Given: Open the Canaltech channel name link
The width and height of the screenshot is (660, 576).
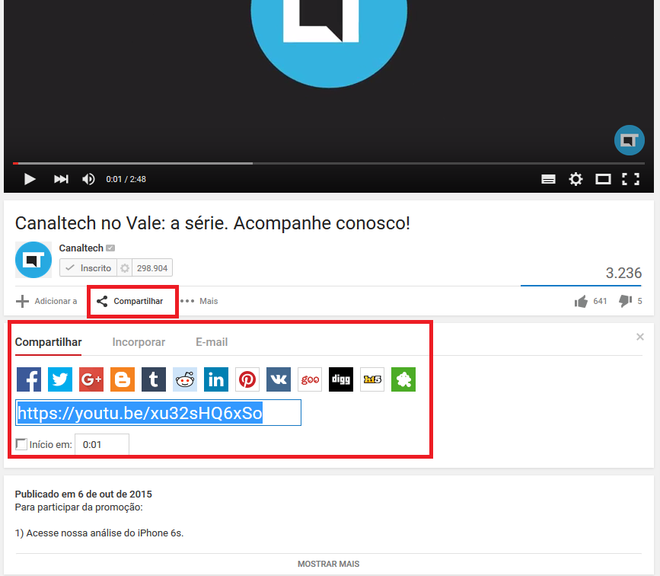Looking at the screenshot, I should 81,248.
